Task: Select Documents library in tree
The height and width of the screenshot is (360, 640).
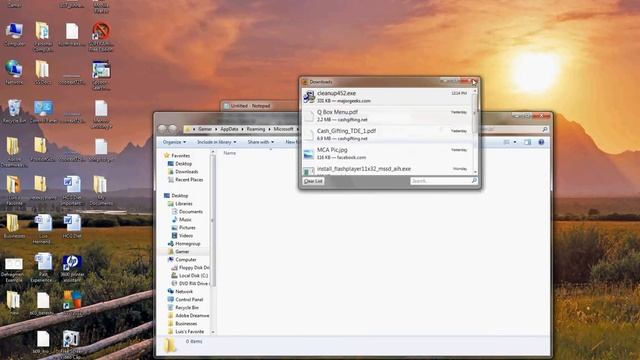Action: tap(187, 211)
